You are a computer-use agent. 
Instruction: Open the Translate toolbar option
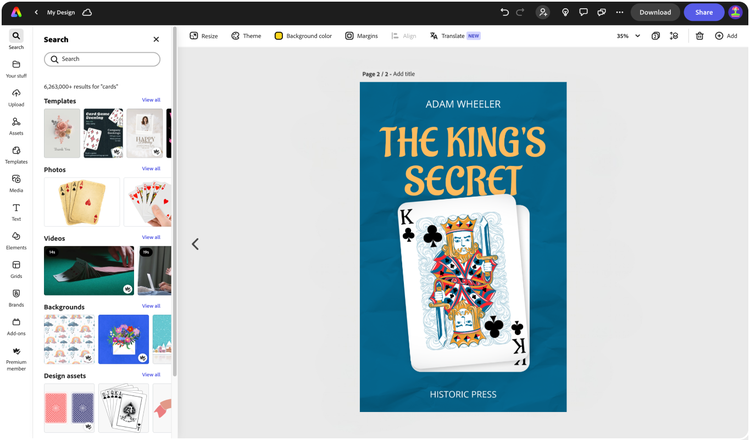pyautogui.click(x=455, y=36)
